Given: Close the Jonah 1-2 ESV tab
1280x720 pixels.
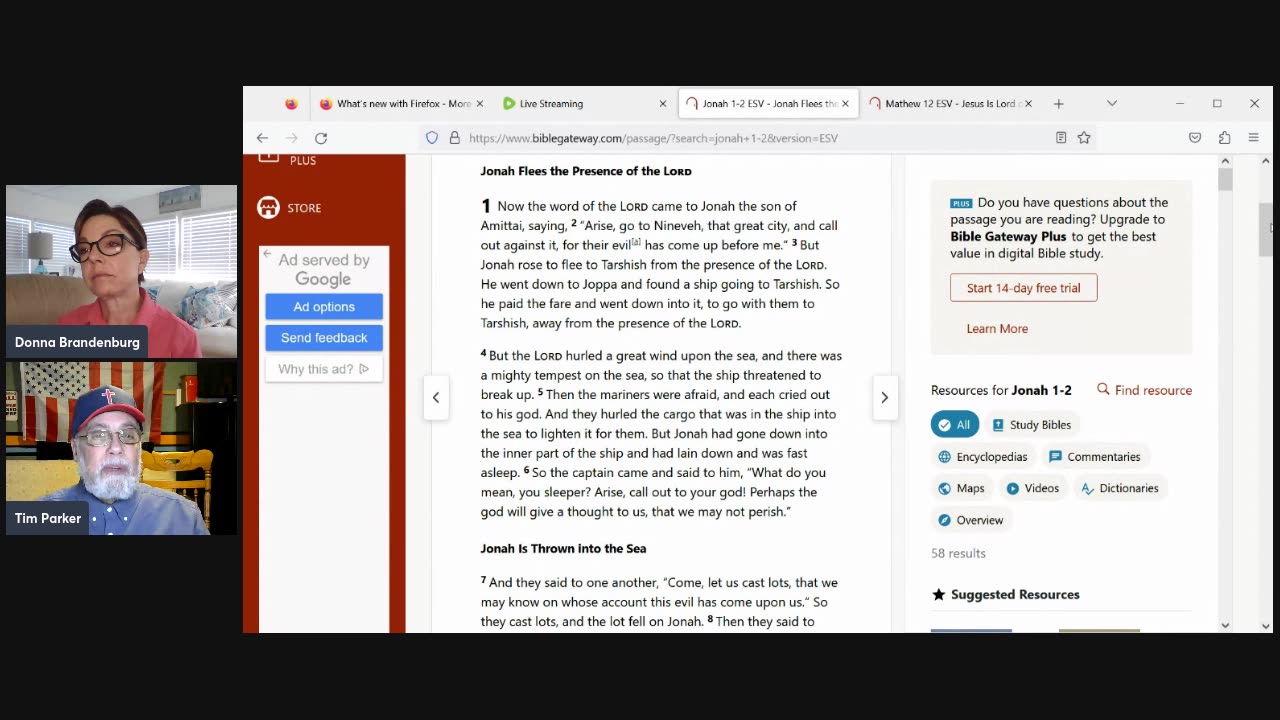Looking at the screenshot, I should click(x=845, y=104).
